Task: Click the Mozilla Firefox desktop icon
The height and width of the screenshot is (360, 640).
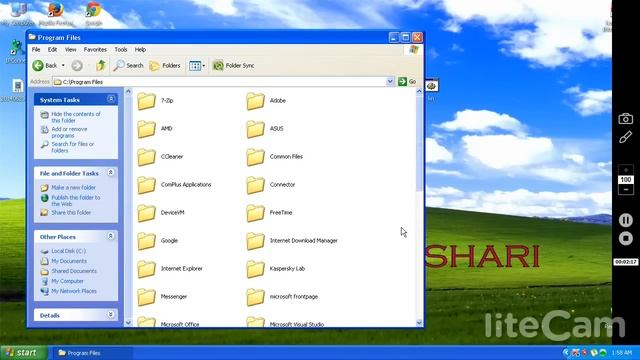Action: tap(56, 14)
